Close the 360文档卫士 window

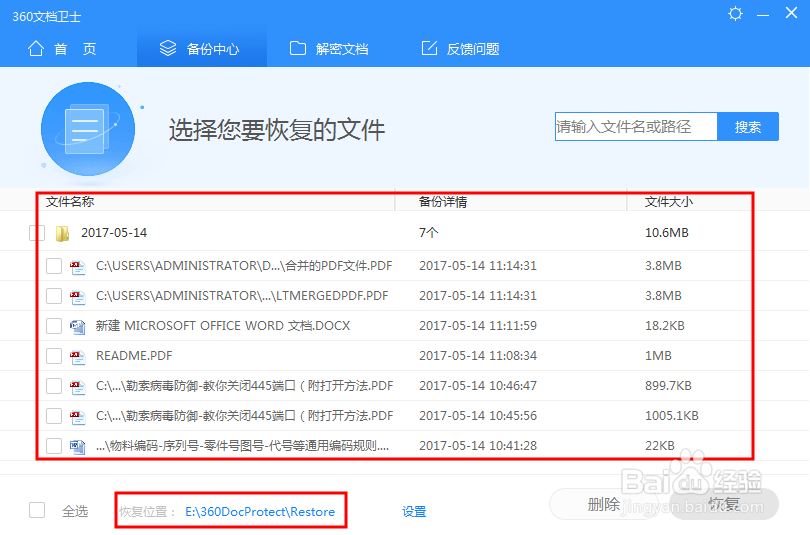(x=791, y=13)
